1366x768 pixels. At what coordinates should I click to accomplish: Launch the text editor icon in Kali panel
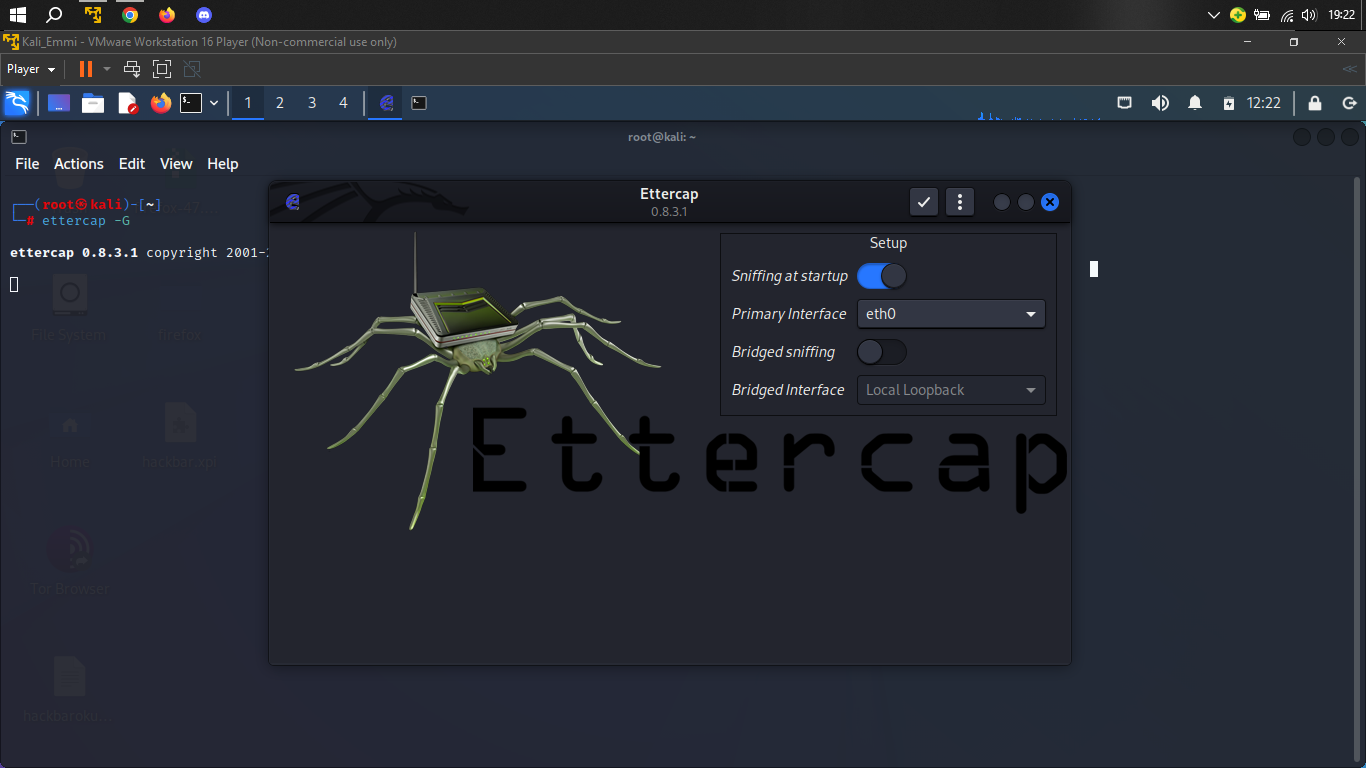[x=127, y=103]
